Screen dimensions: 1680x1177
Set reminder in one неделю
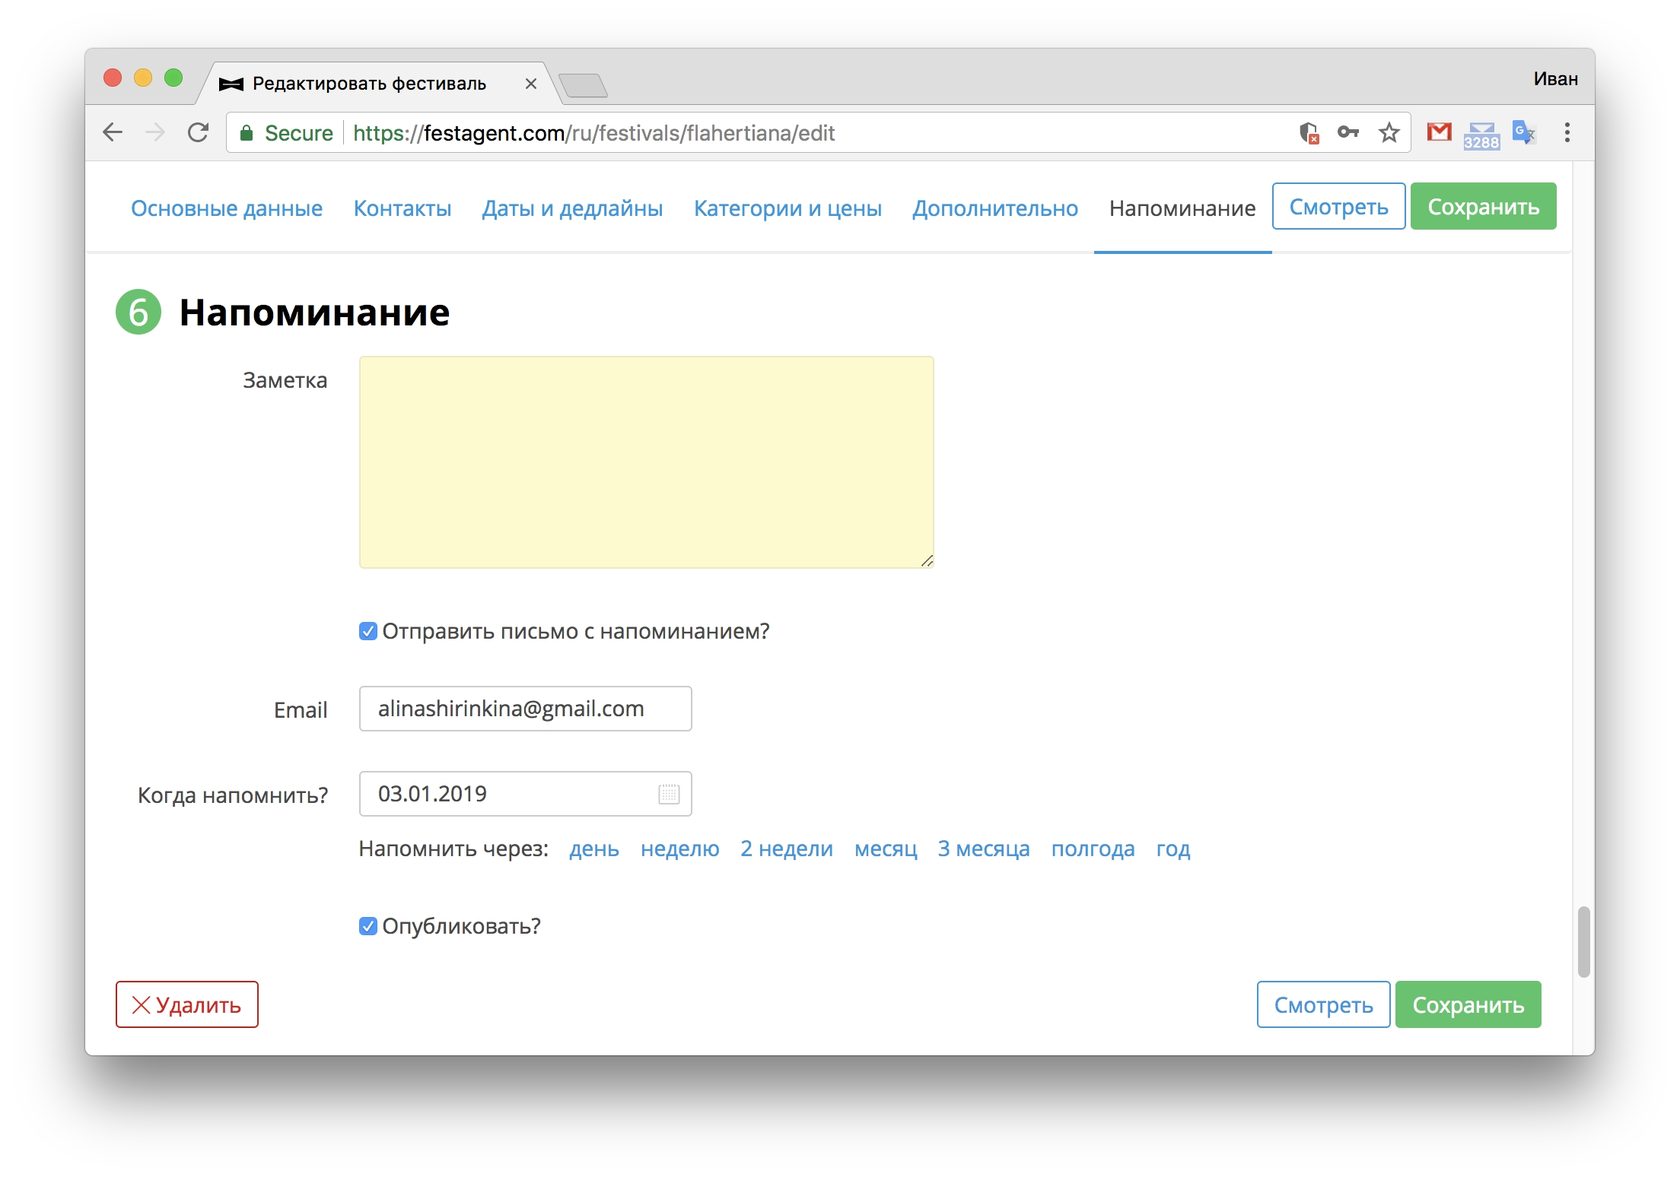tap(680, 849)
